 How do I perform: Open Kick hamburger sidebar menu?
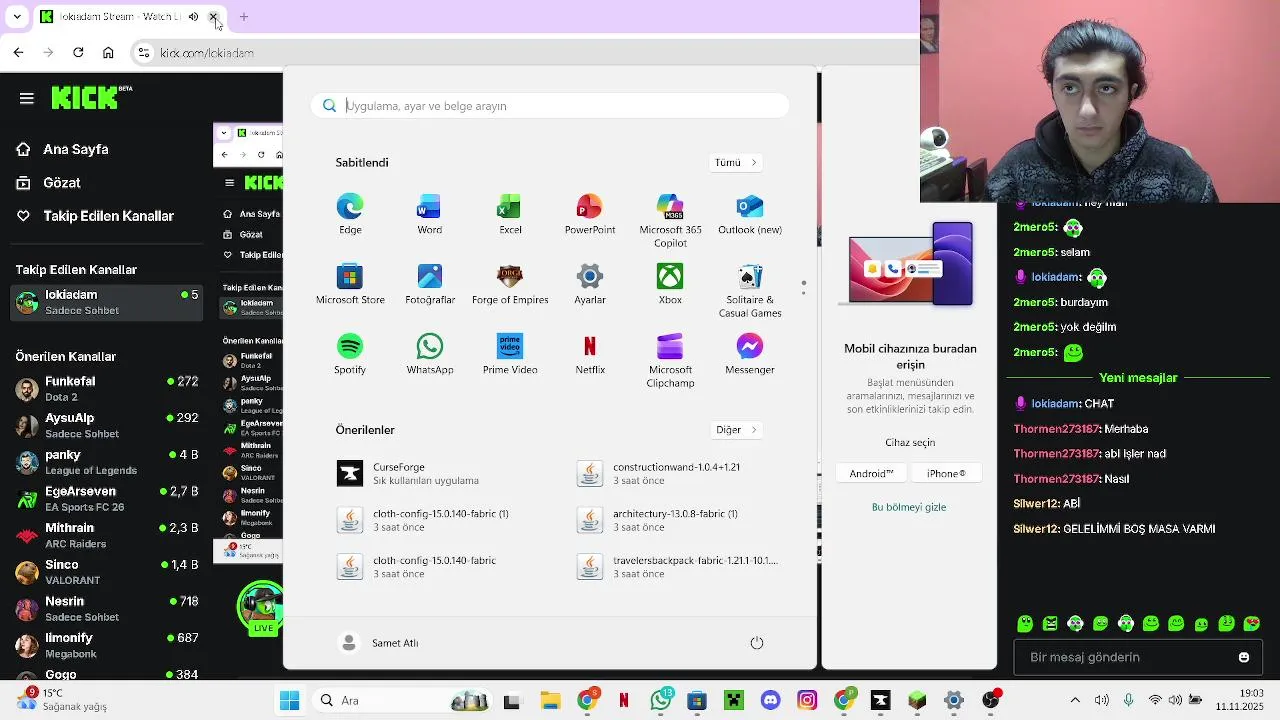click(x=27, y=98)
